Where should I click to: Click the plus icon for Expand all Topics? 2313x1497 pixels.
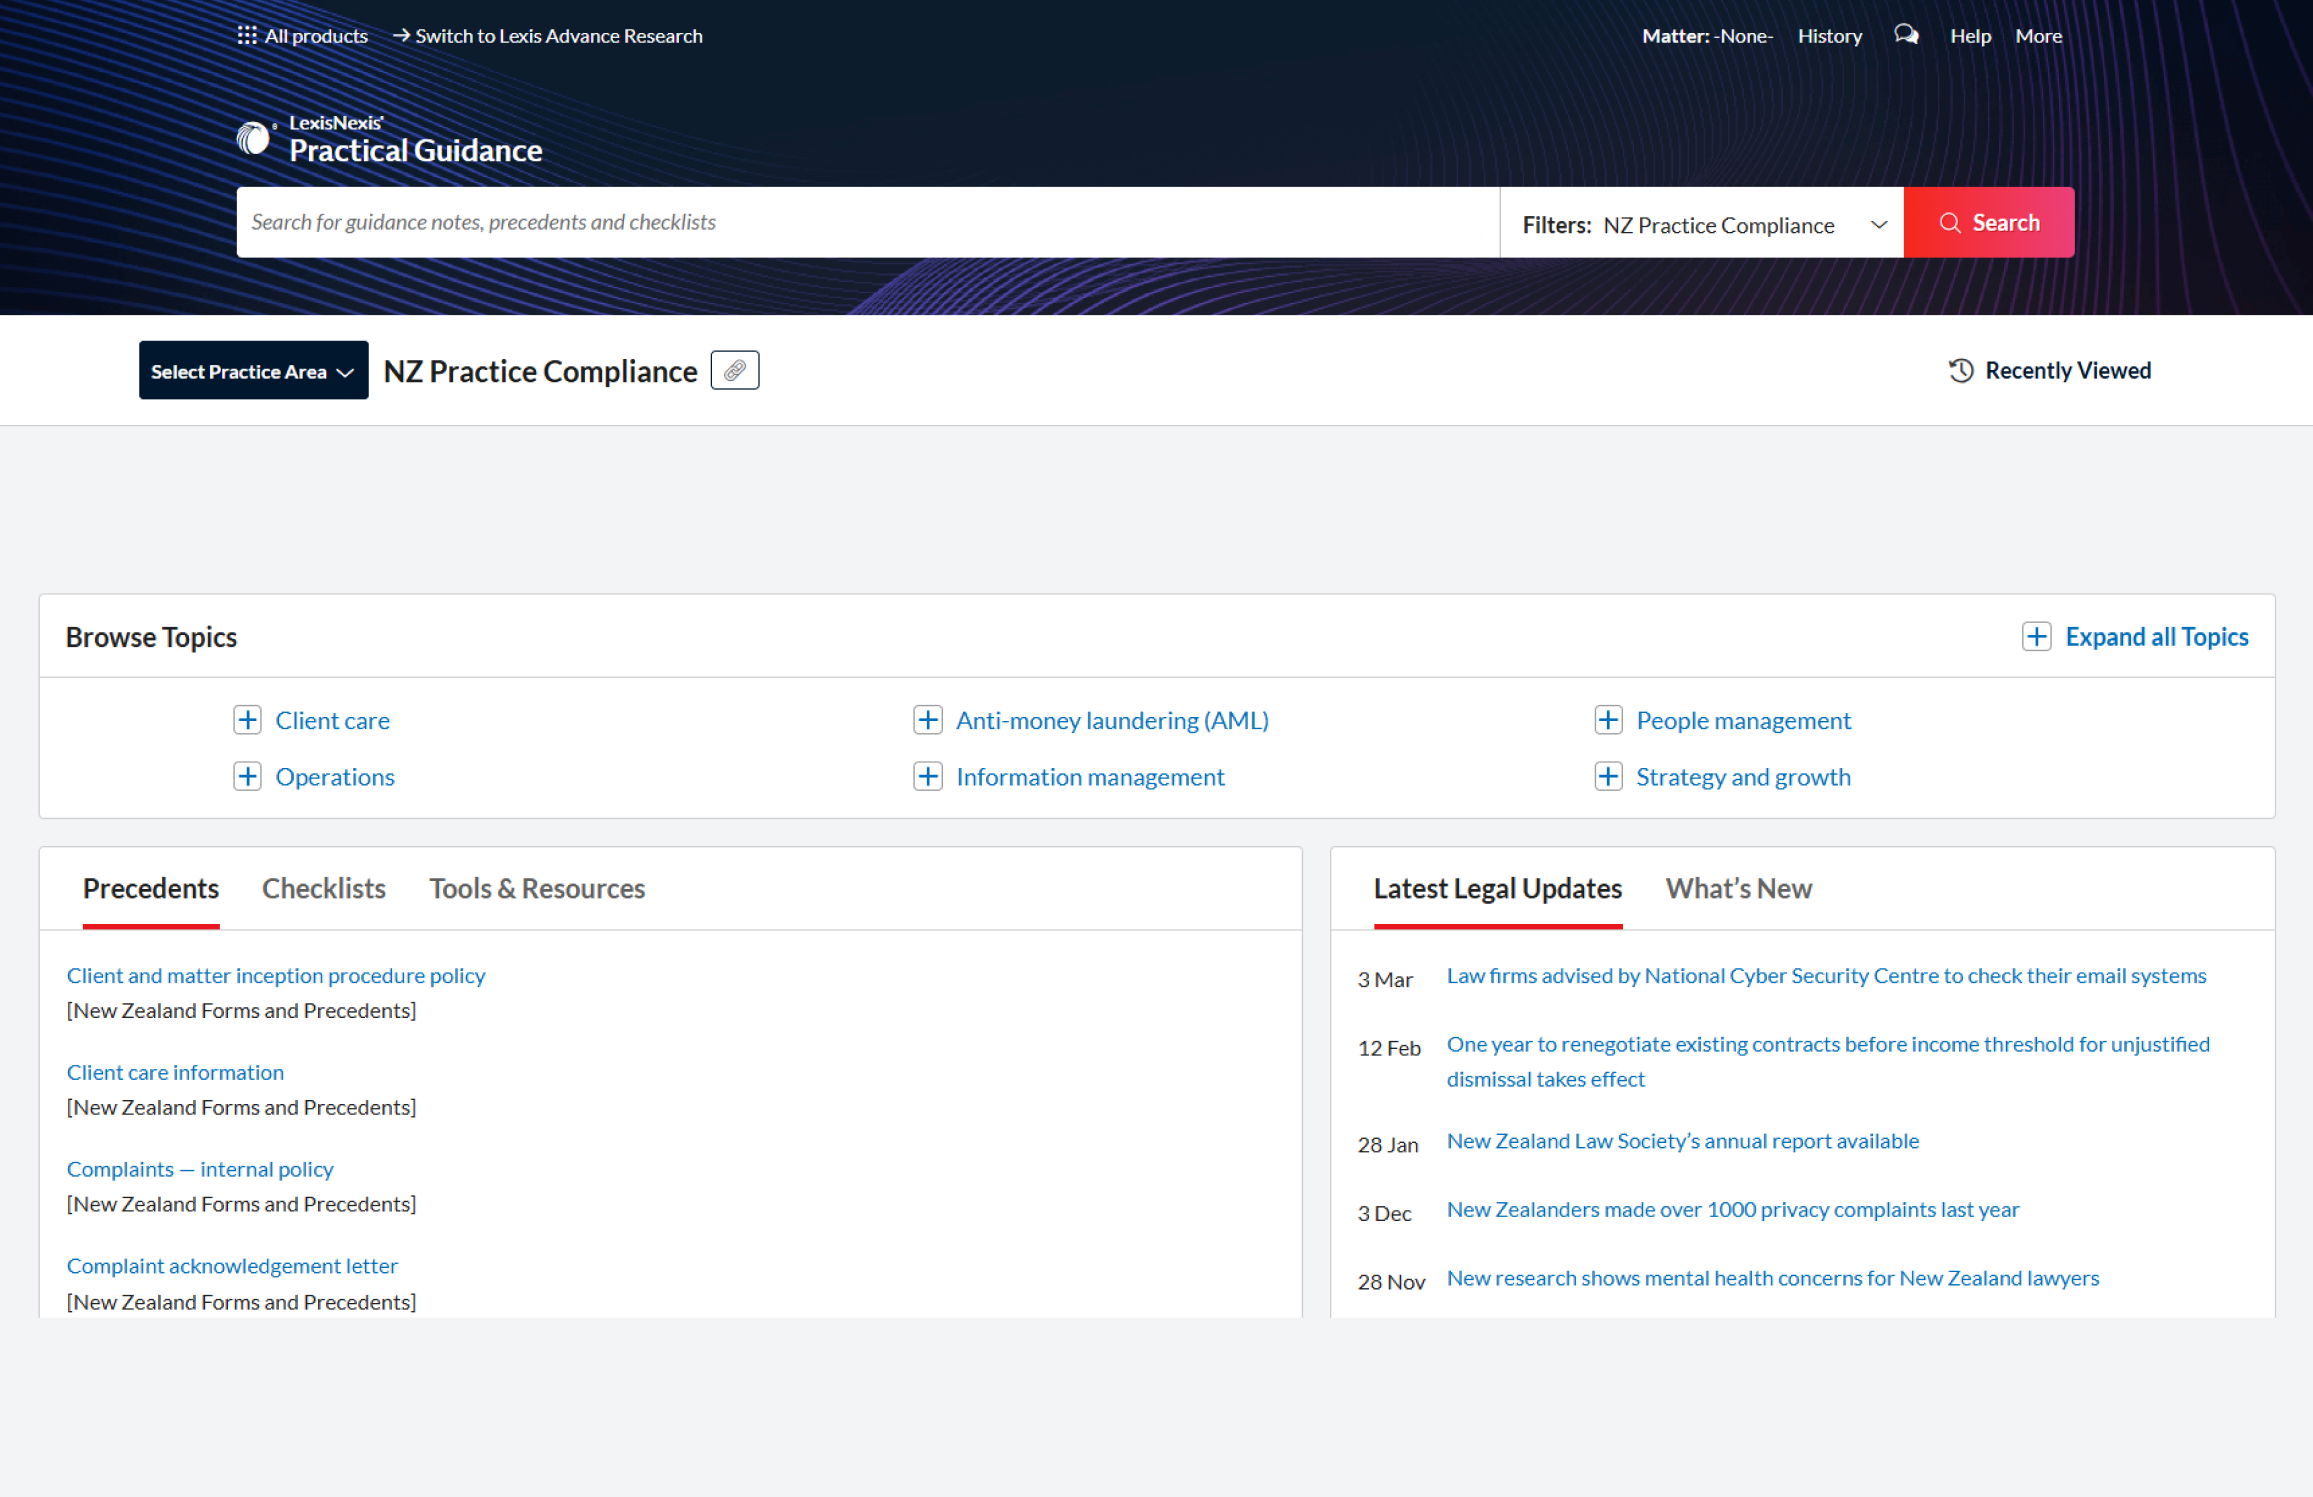(2036, 637)
